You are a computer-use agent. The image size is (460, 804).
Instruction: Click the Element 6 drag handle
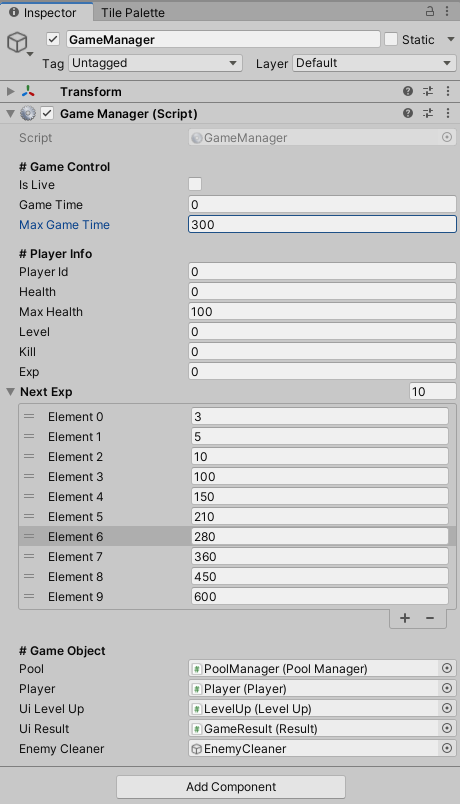point(29,536)
